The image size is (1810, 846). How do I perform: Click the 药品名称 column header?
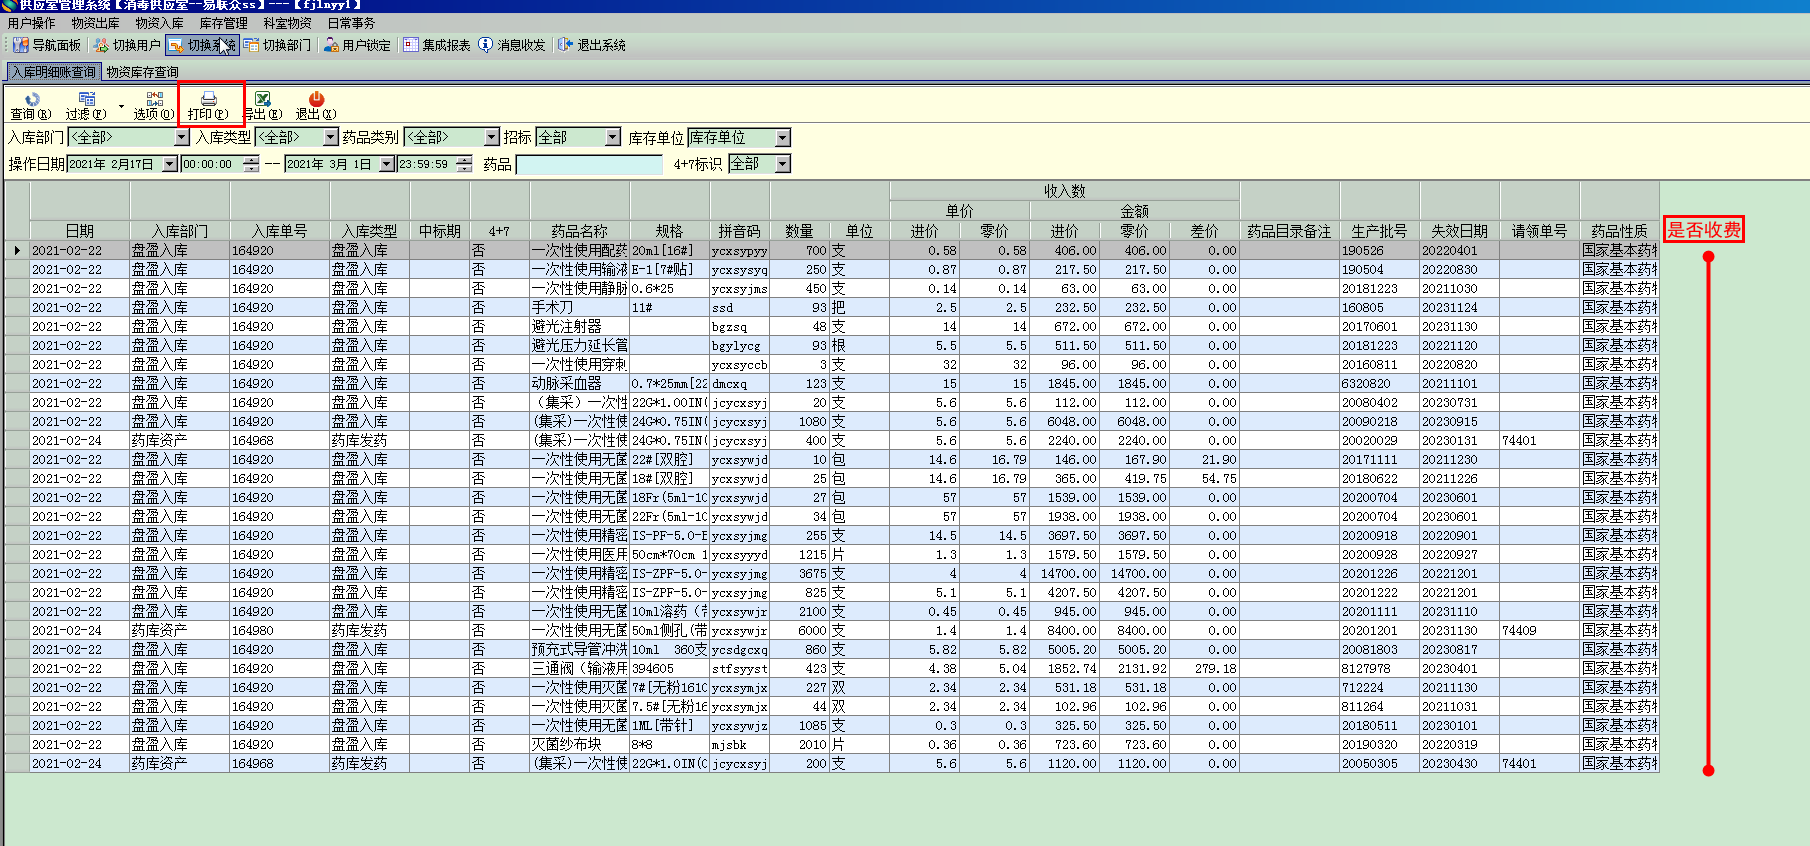pyautogui.click(x=580, y=231)
